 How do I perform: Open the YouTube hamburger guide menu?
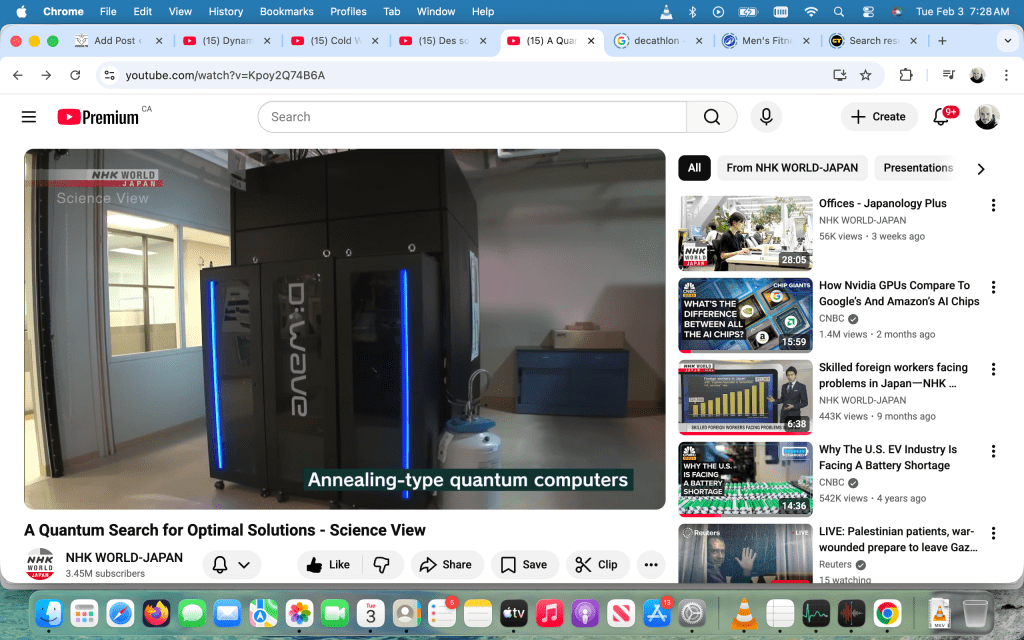tap(29, 117)
